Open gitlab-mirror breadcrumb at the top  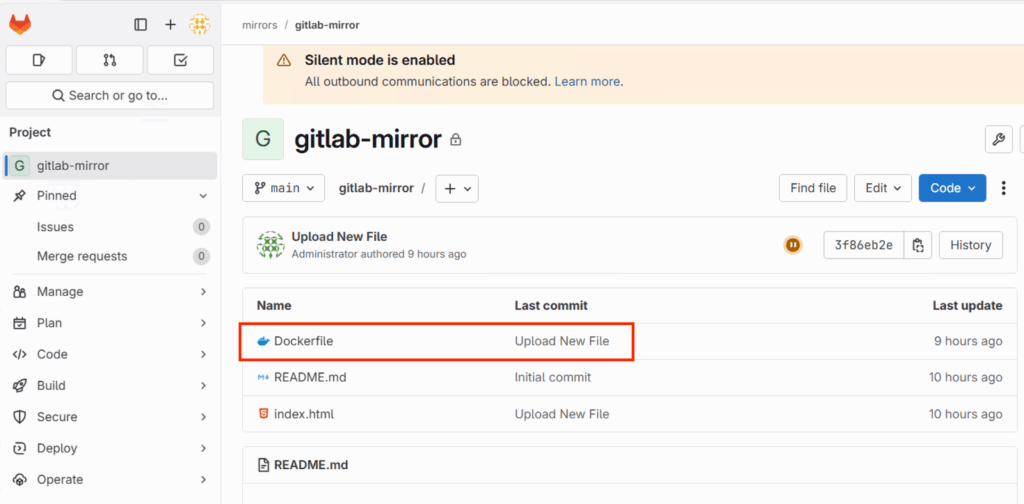(327, 25)
